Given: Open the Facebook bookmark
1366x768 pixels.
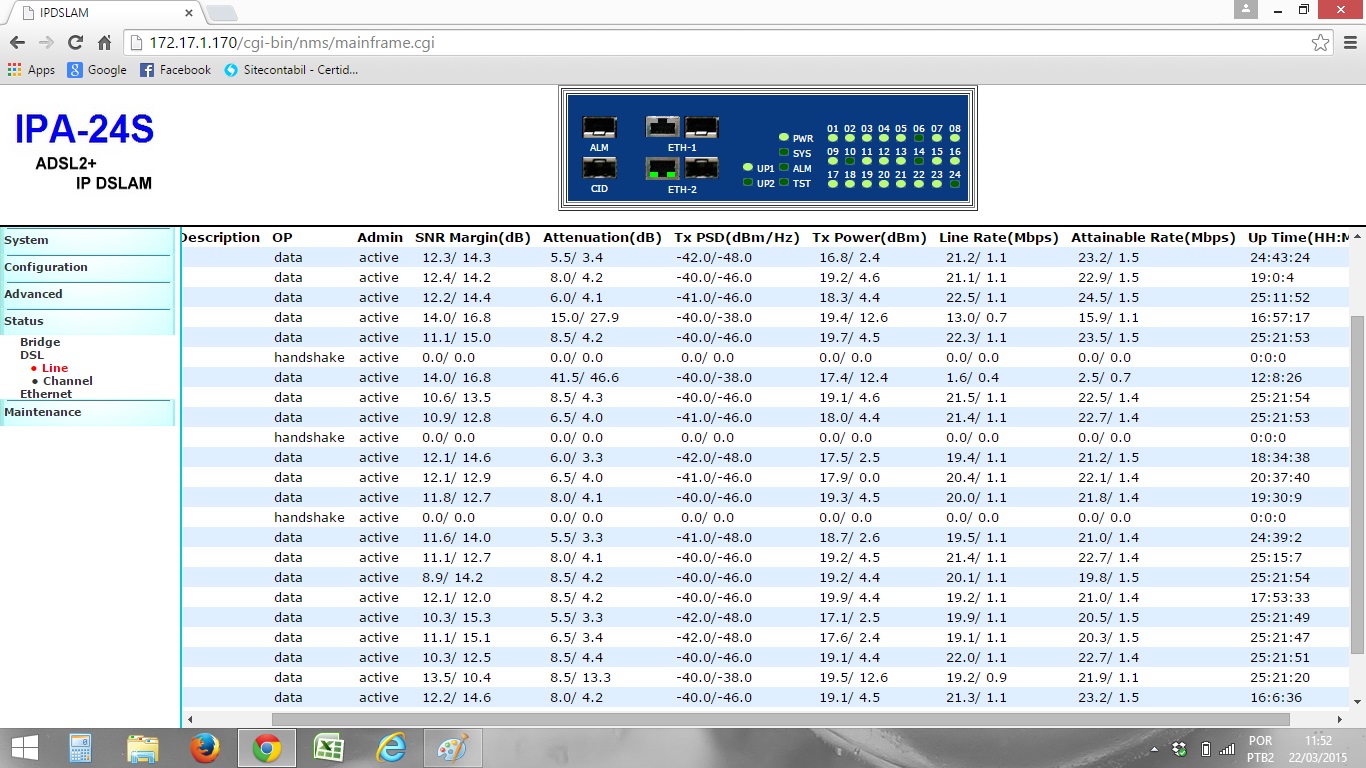Looking at the screenshot, I should click(176, 70).
